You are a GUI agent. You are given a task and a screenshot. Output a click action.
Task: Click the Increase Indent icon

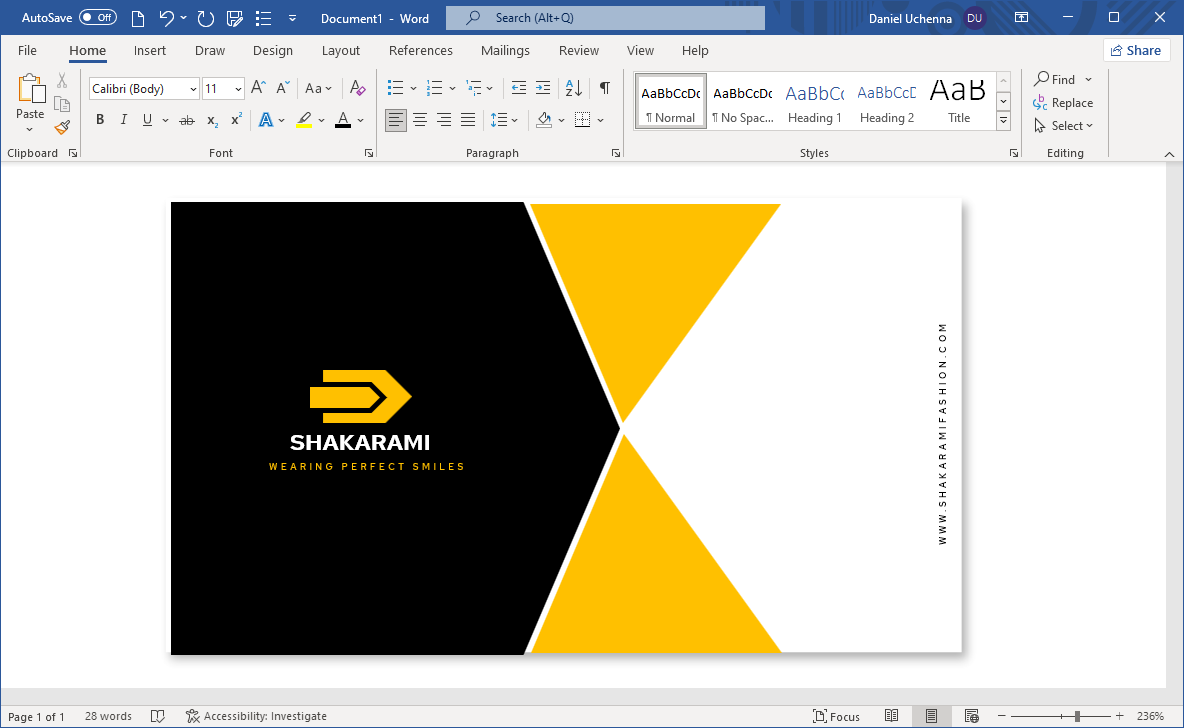pyautogui.click(x=543, y=88)
